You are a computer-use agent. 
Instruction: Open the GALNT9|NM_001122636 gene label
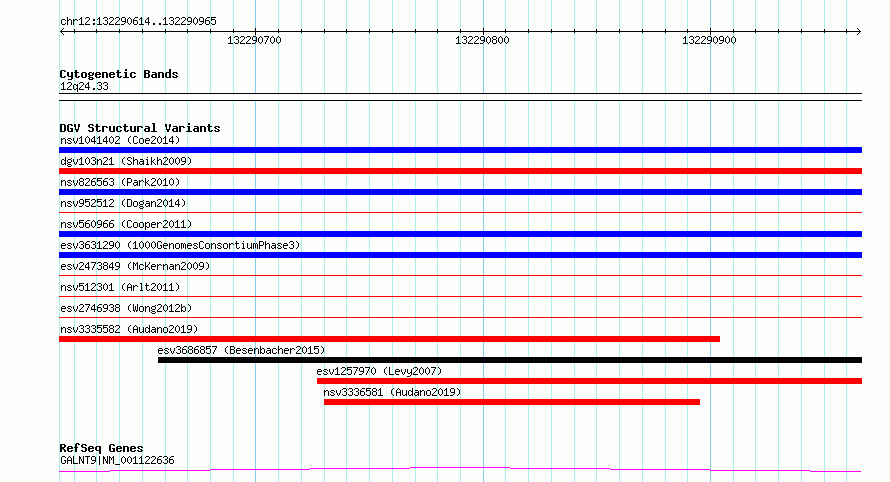click(x=117, y=460)
